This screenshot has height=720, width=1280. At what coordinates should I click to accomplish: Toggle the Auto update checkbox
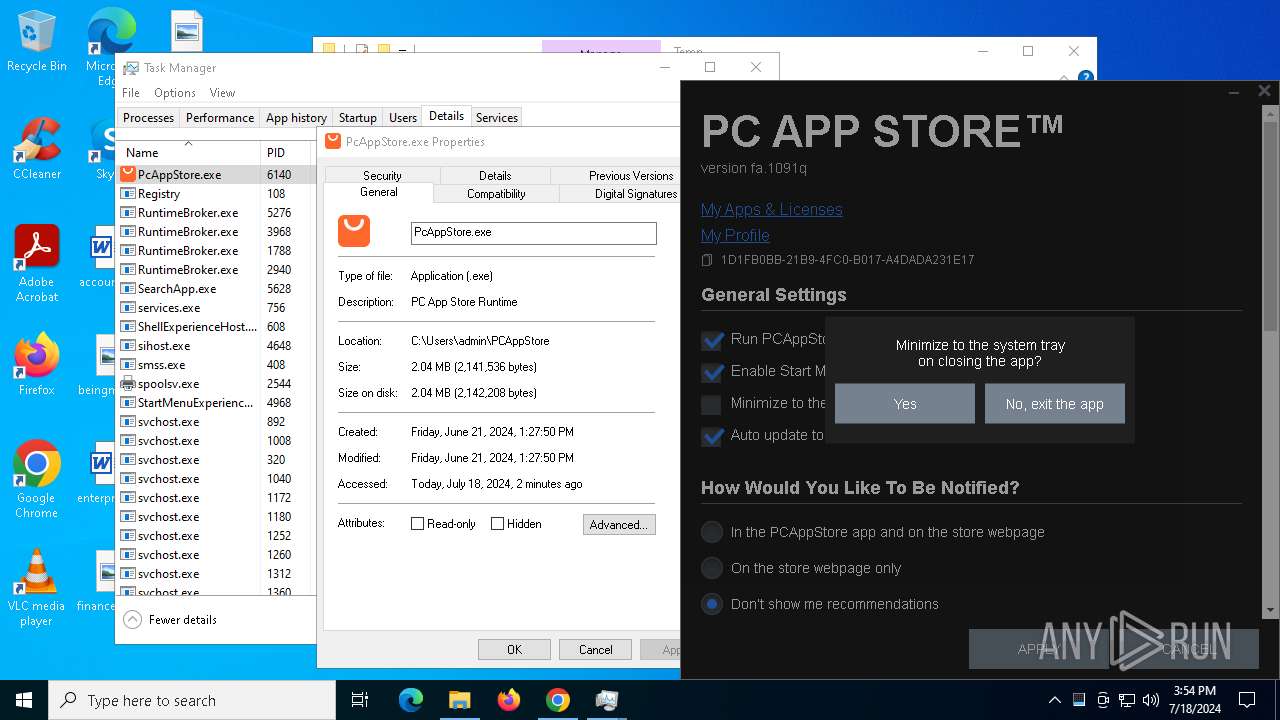coord(712,436)
